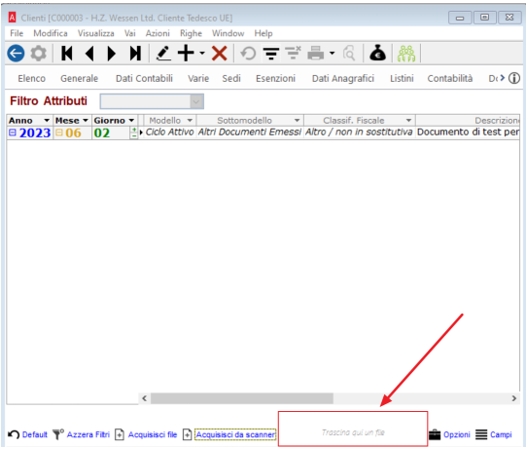Viewport: 528px width, 451px height.
Task: Click the edit pencil icon
Action: pyautogui.click(x=163, y=53)
